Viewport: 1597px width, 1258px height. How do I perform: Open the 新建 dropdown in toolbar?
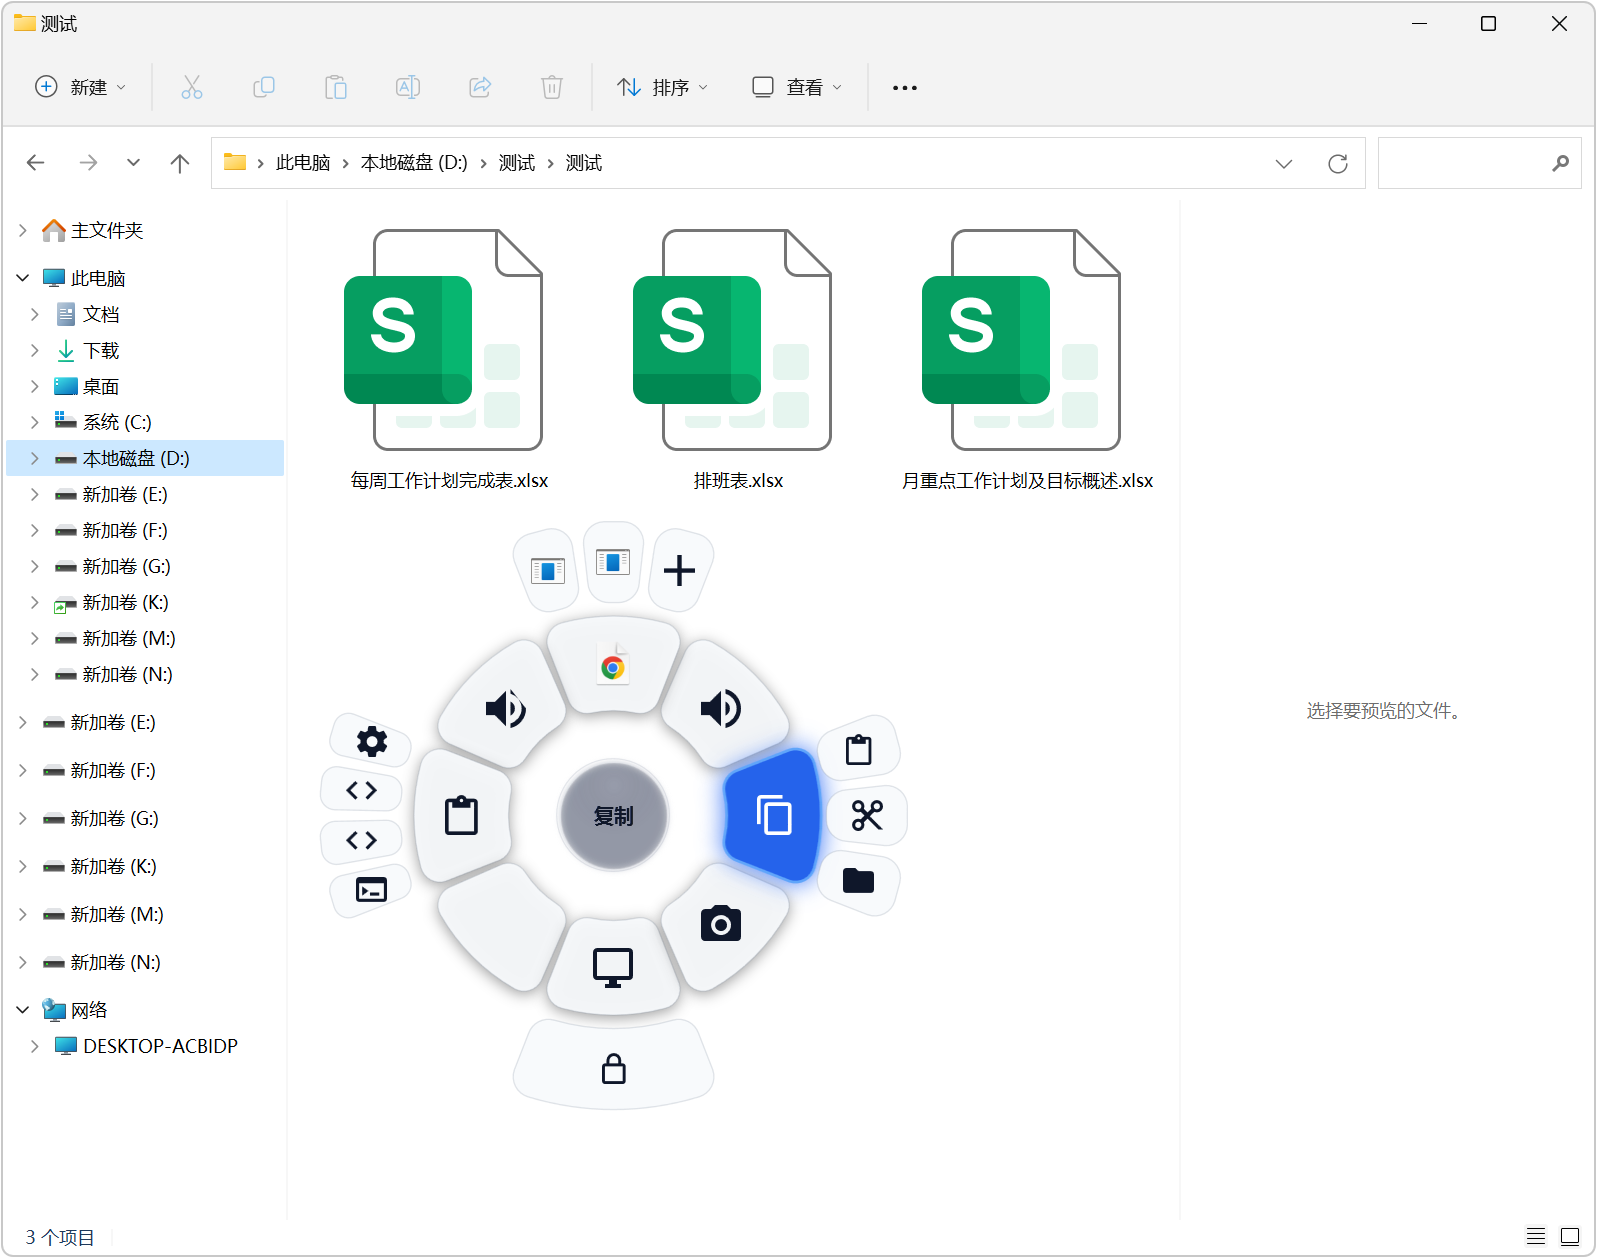(x=81, y=87)
